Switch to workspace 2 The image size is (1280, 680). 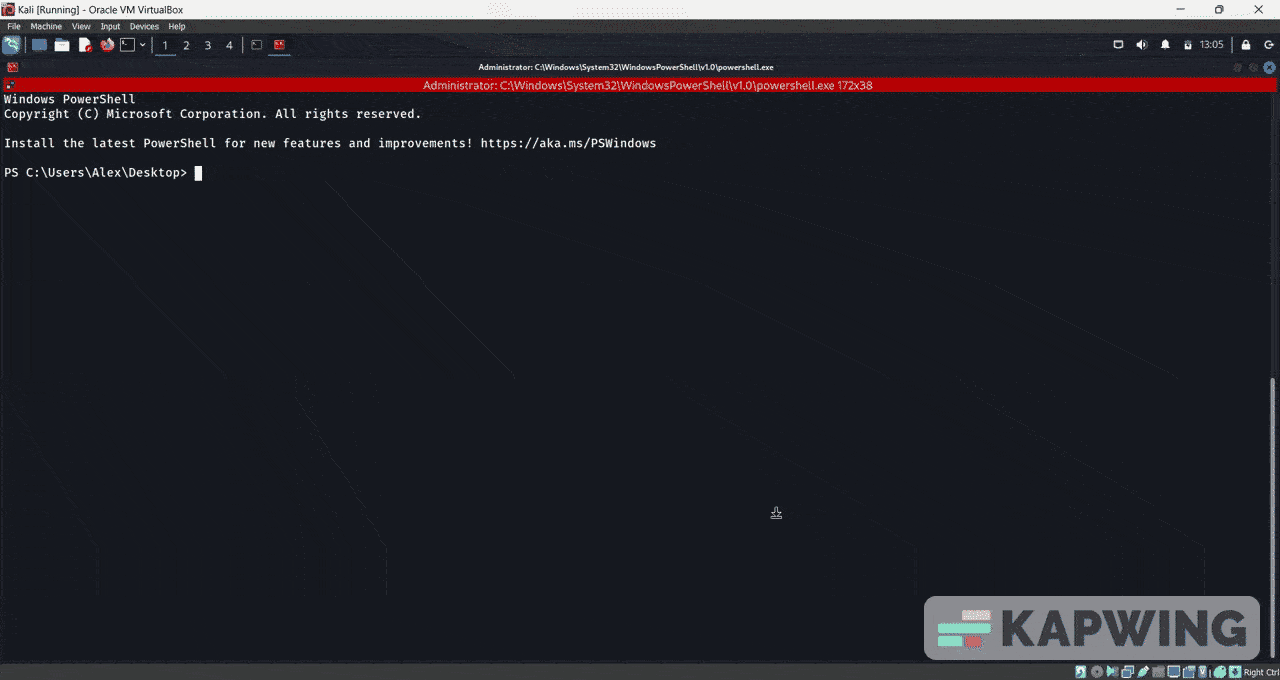[x=186, y=44]
